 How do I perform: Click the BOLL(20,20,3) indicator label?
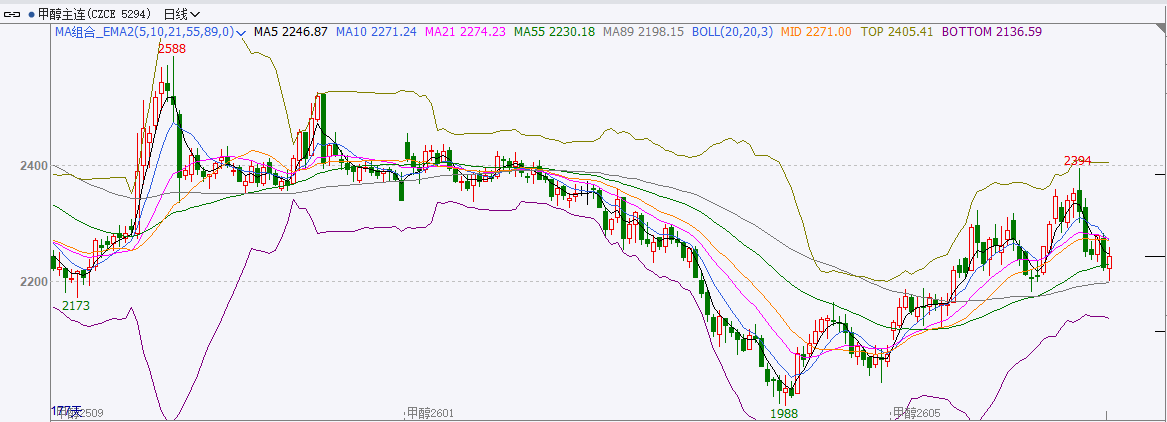734,32
